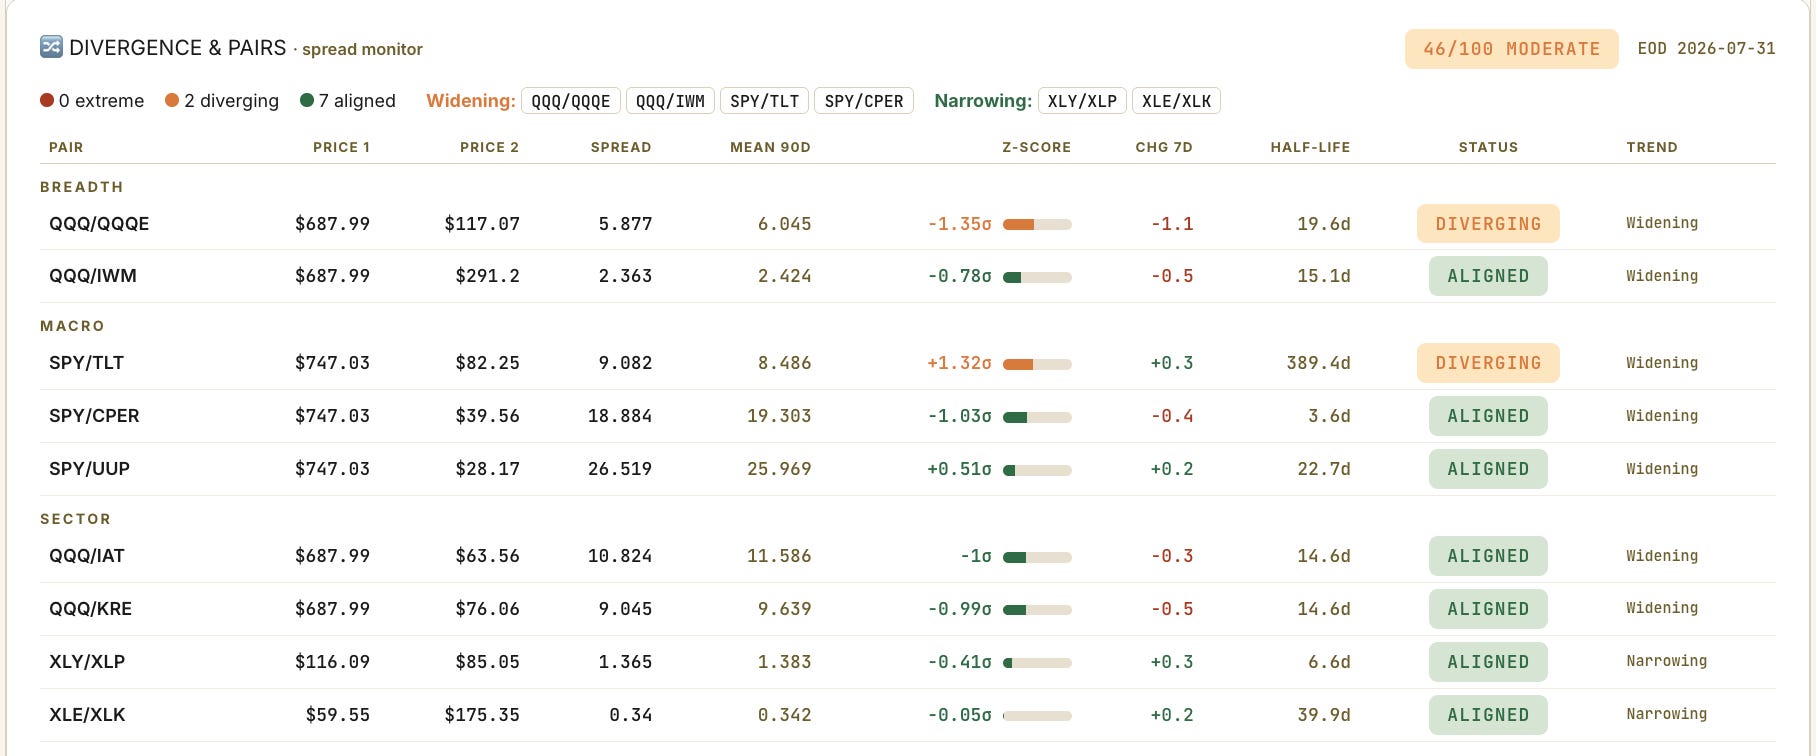Viewport: 1816px width, 756px height.
Task: Select the QQQ/IWM chip in the Widening list
Action: pyautogui.click(x=670, y=101)
